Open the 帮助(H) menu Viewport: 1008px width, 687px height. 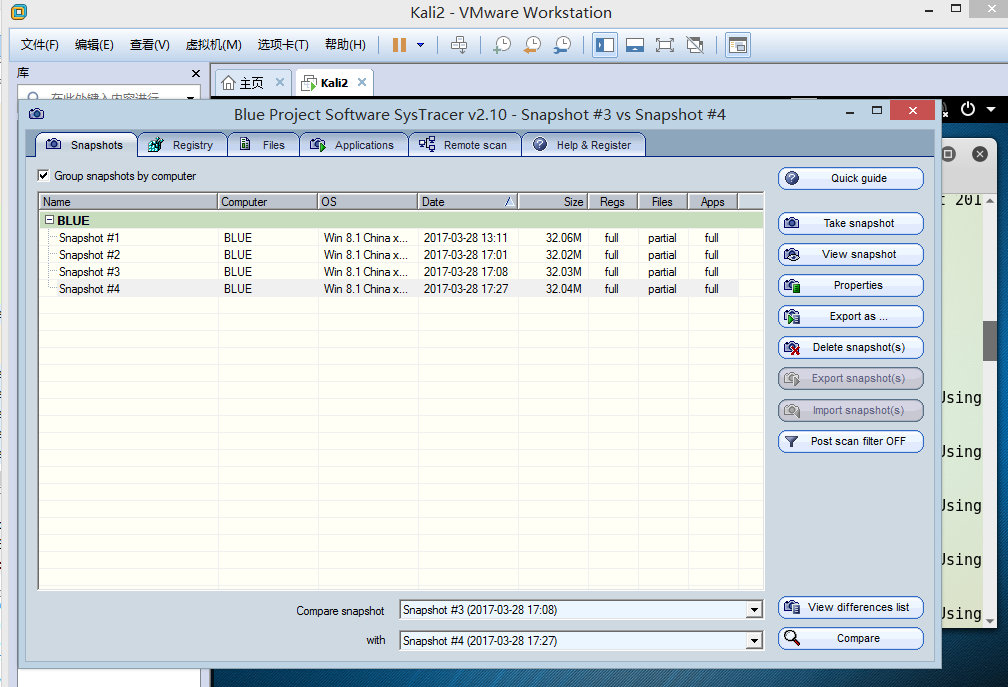pyautogui.click(x=345, y=44)
